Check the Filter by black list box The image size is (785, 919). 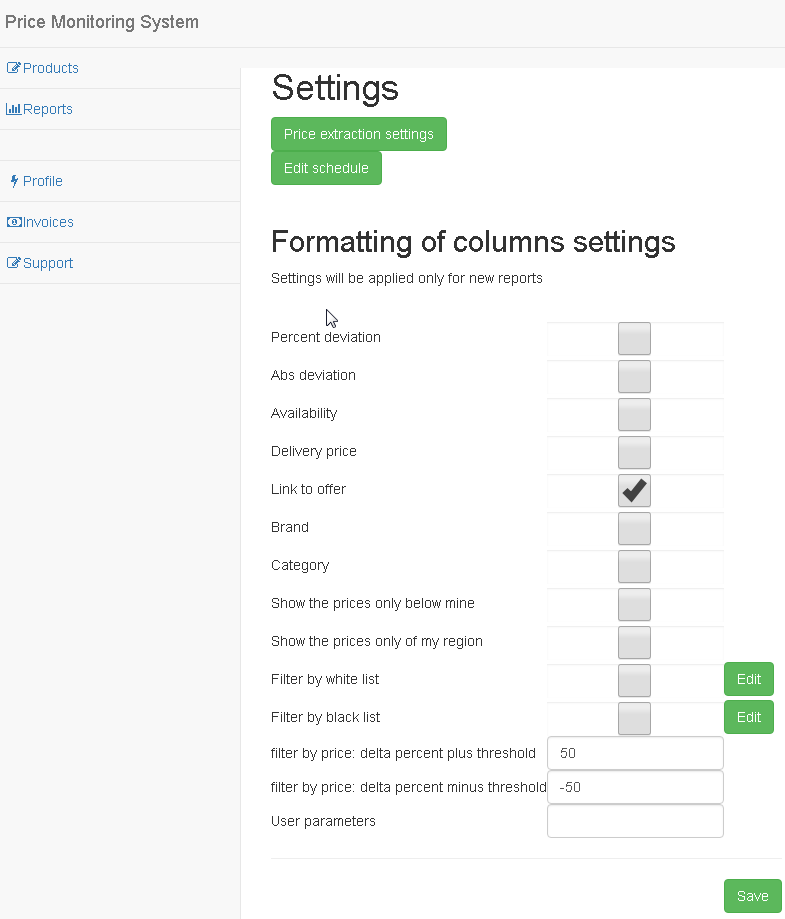[x=634, y=719]
